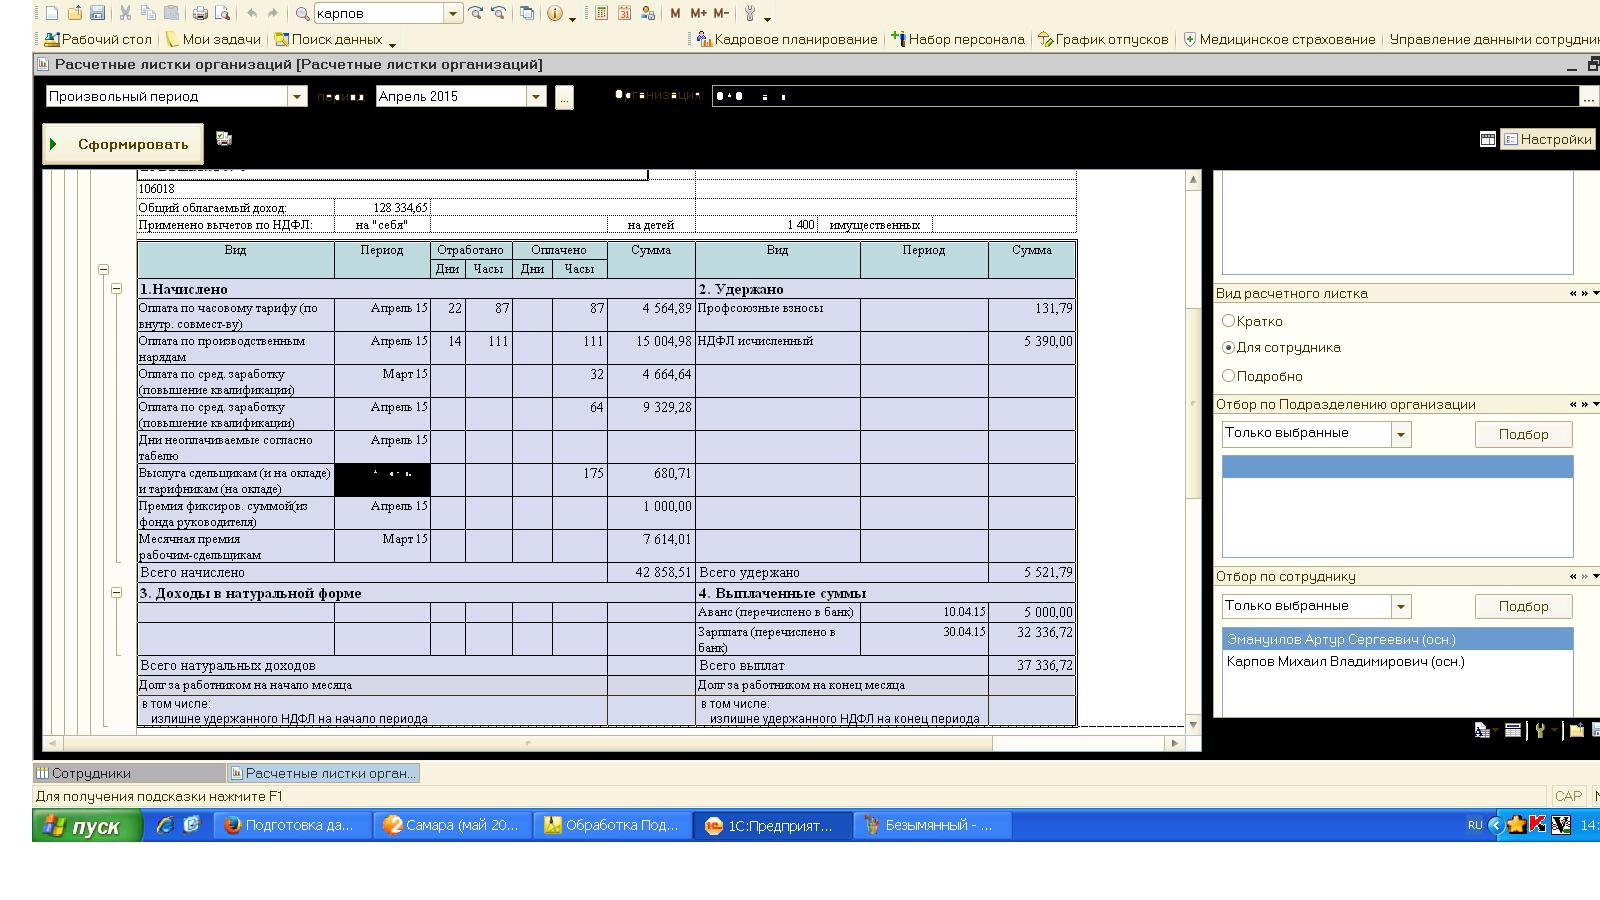Click the M+ memory add icon

point(698,13)
